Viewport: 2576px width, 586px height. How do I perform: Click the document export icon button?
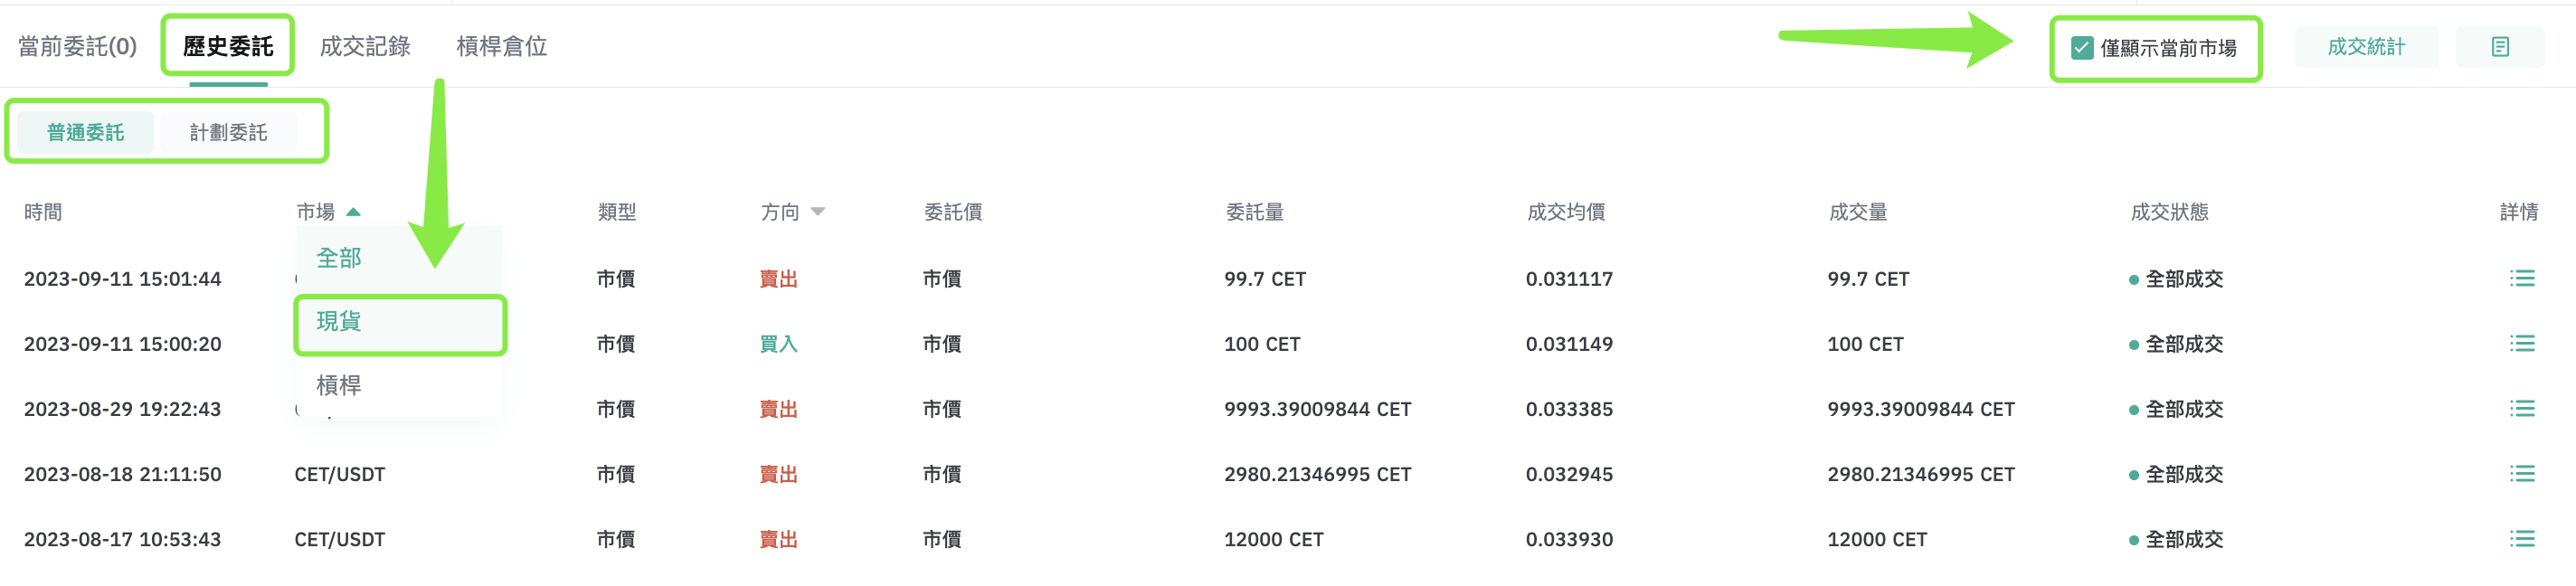2500,47
